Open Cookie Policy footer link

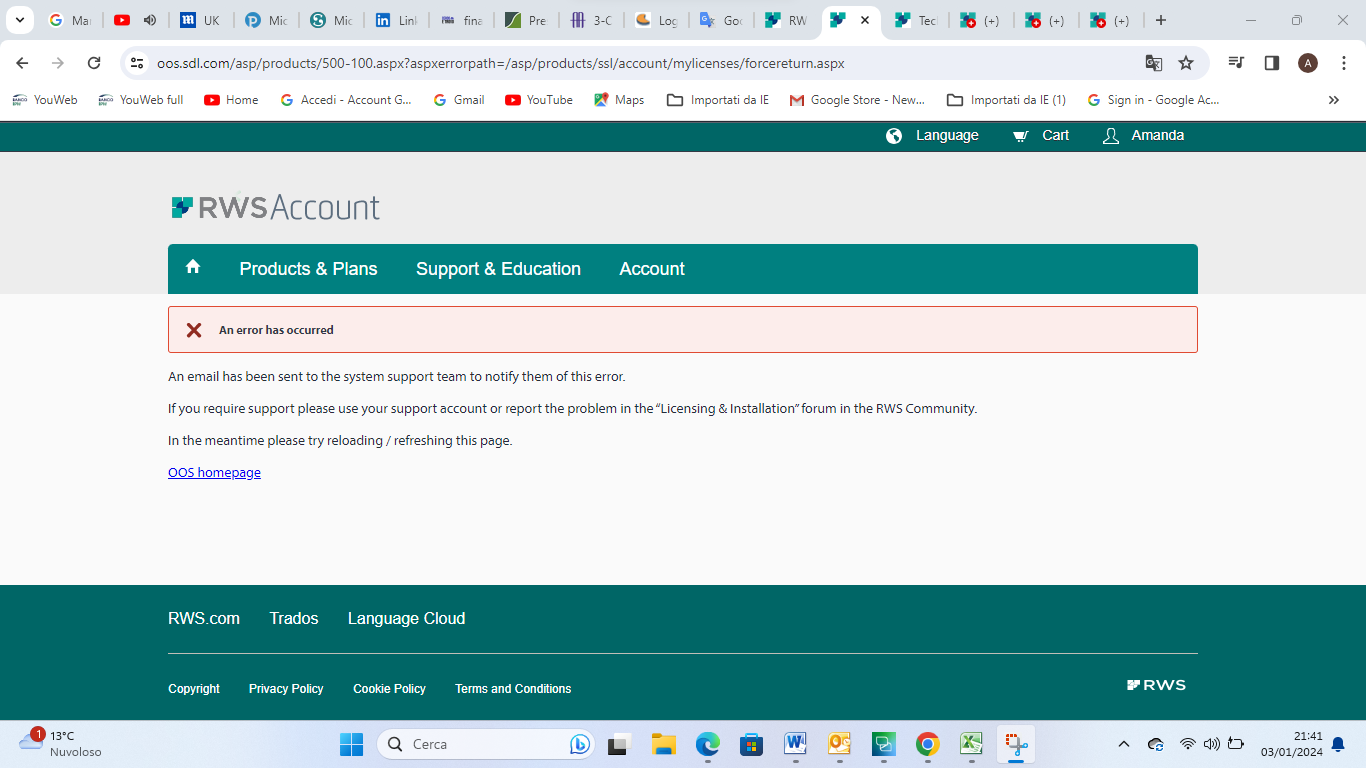tap(389, 689)
